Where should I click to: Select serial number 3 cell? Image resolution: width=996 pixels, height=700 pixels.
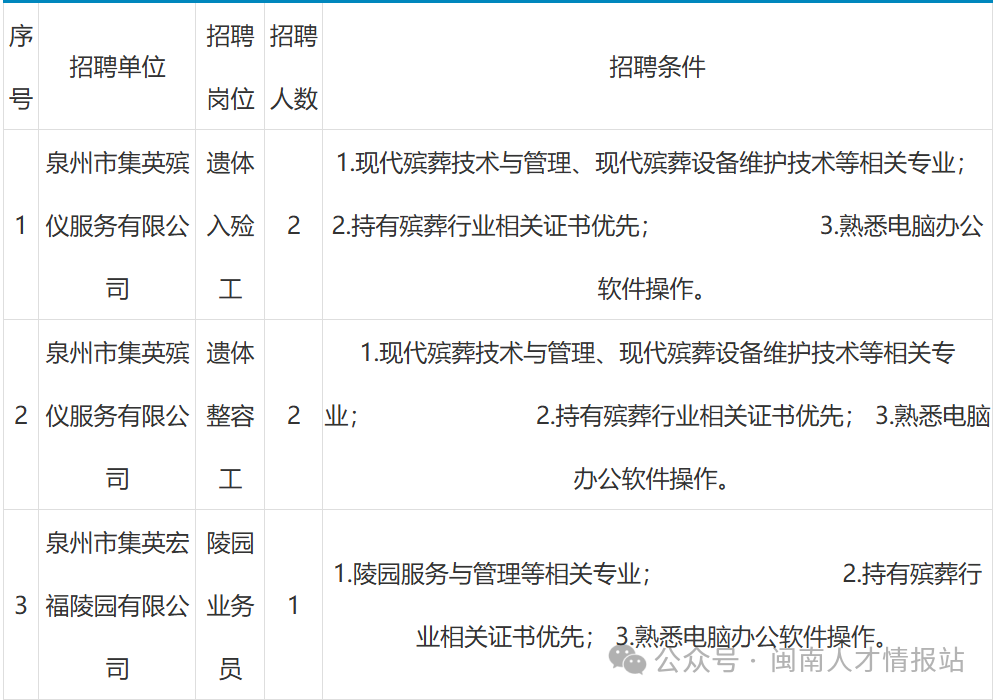[21, 605]
